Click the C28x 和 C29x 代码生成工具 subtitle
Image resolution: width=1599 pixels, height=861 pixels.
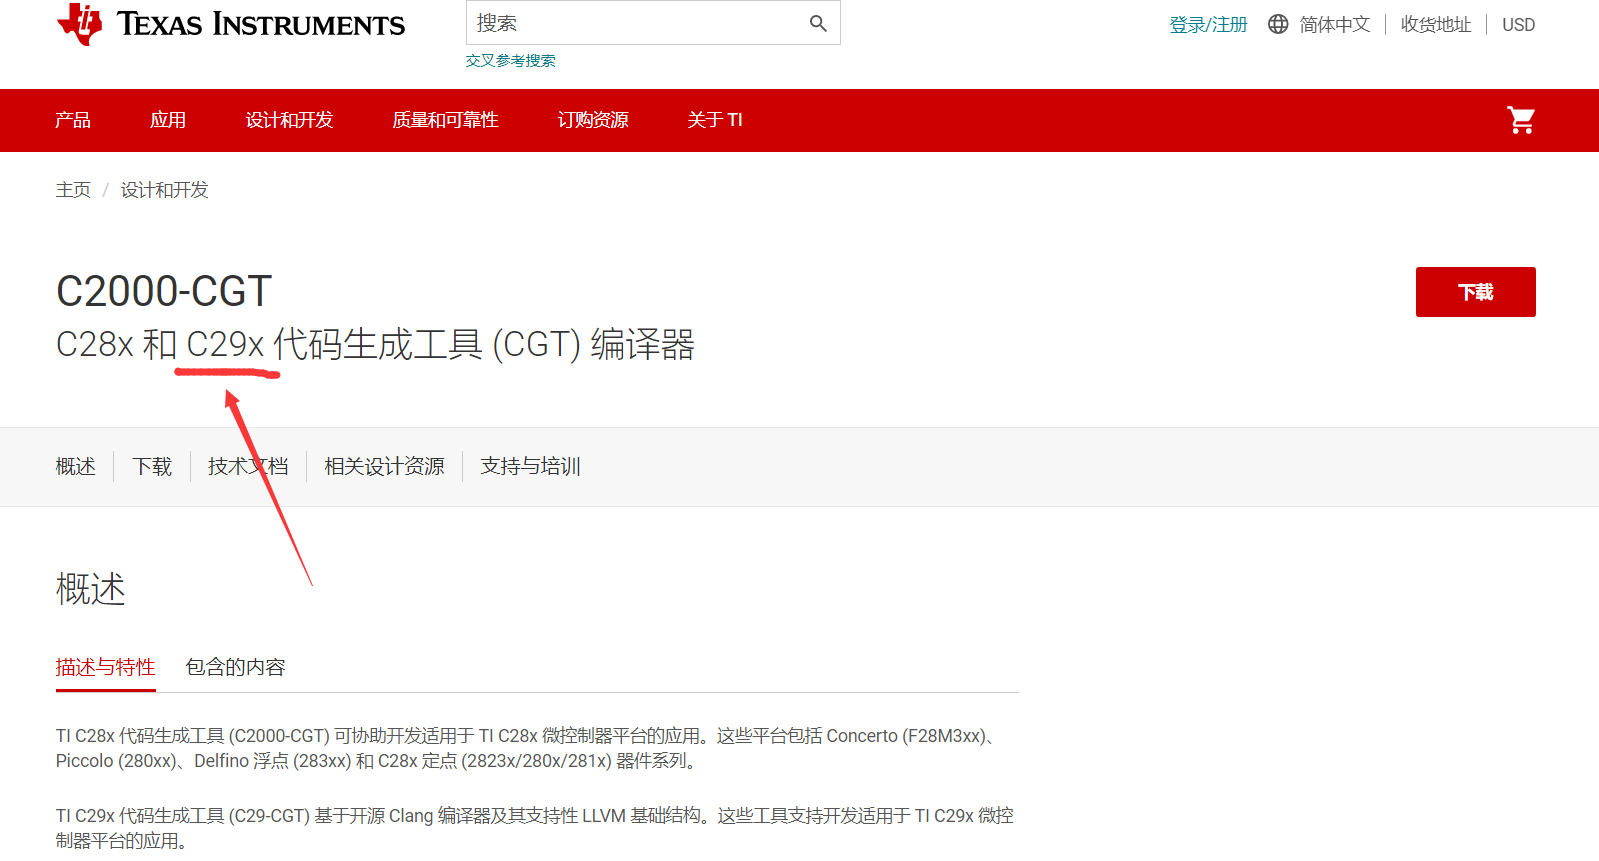pyautogui.click(x=375, y=344)
